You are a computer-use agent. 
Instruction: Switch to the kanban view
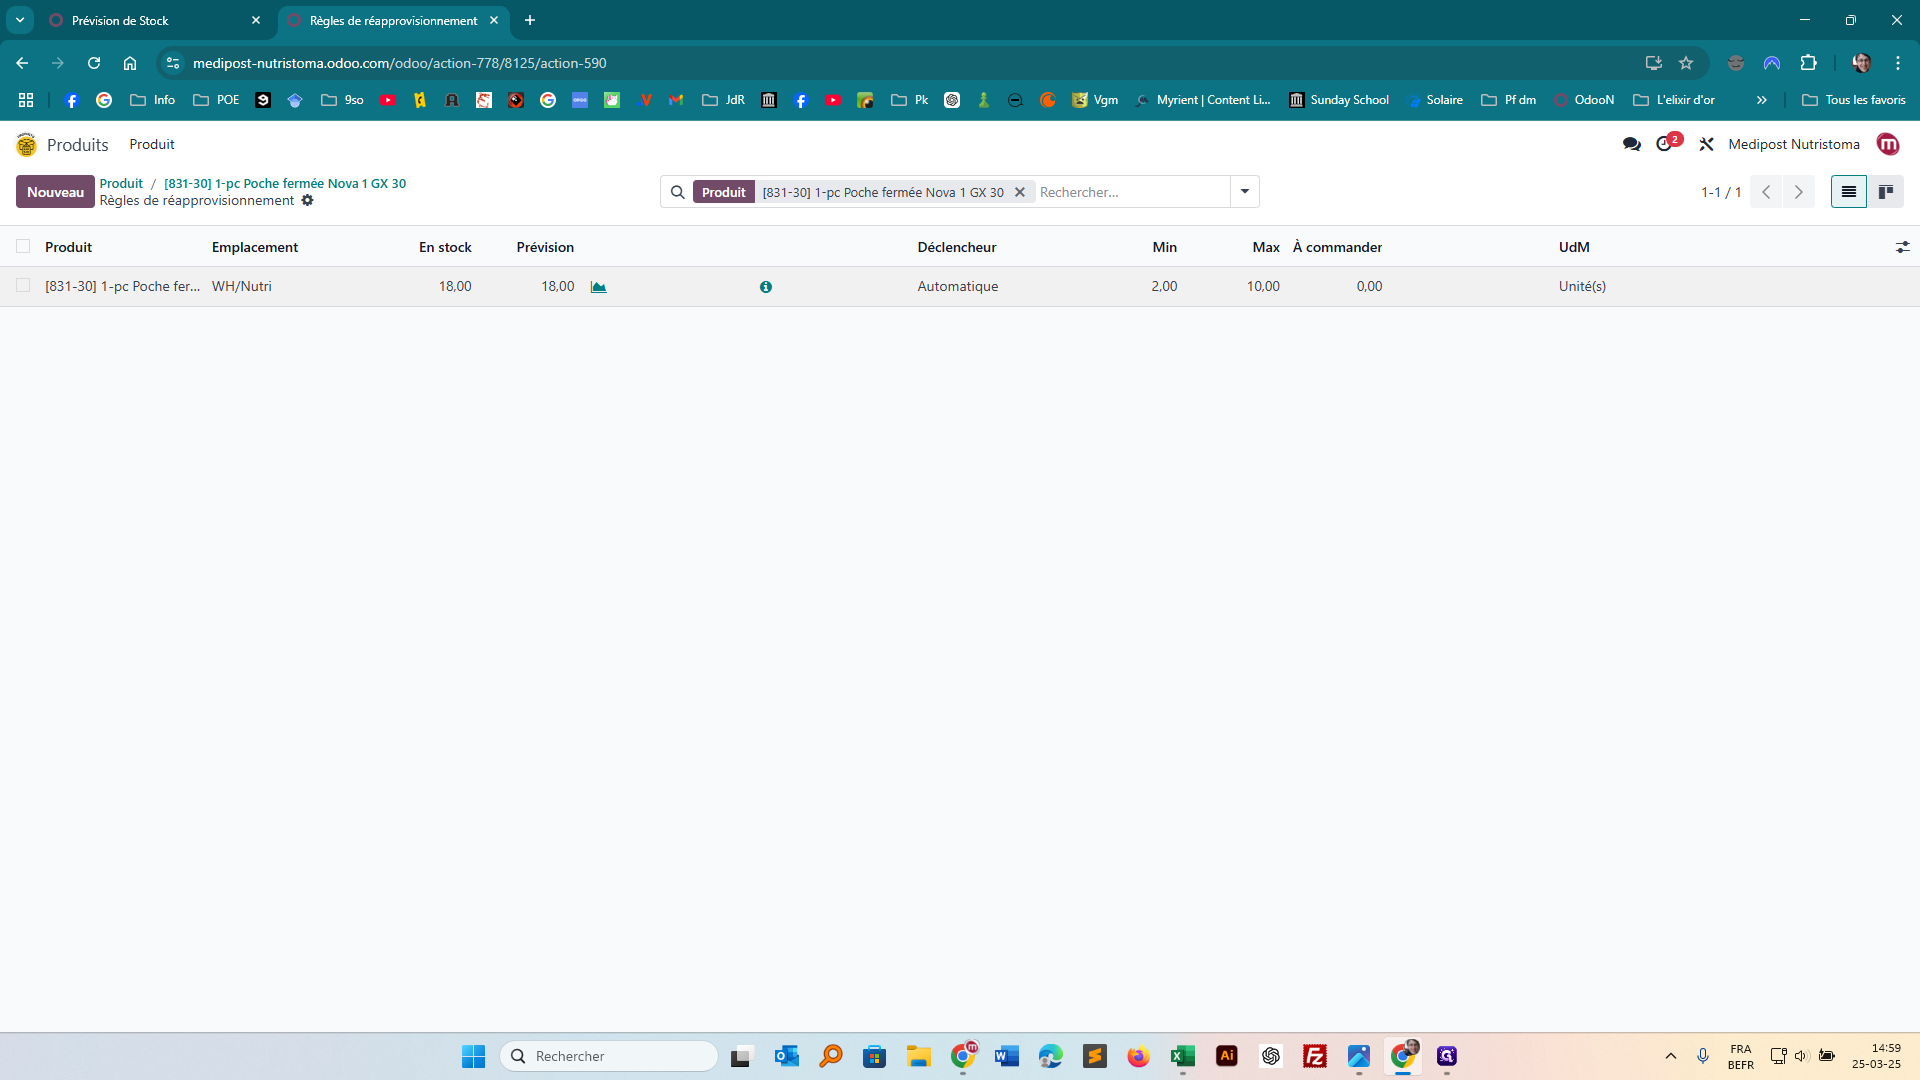1886,192
